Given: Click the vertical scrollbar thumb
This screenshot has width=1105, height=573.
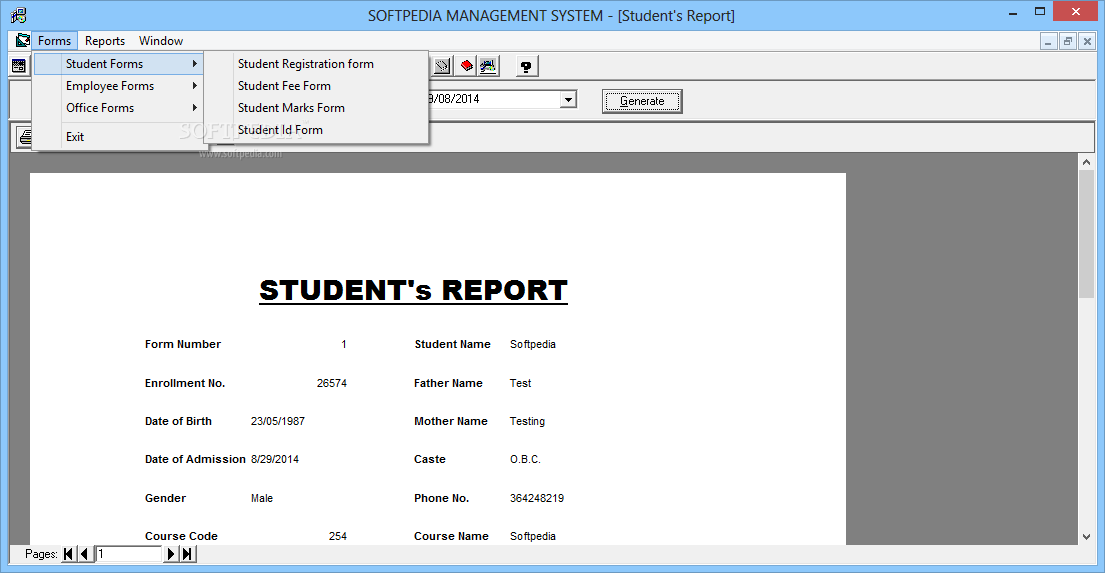Looking at the screenshot, I should click(1086, 233).
